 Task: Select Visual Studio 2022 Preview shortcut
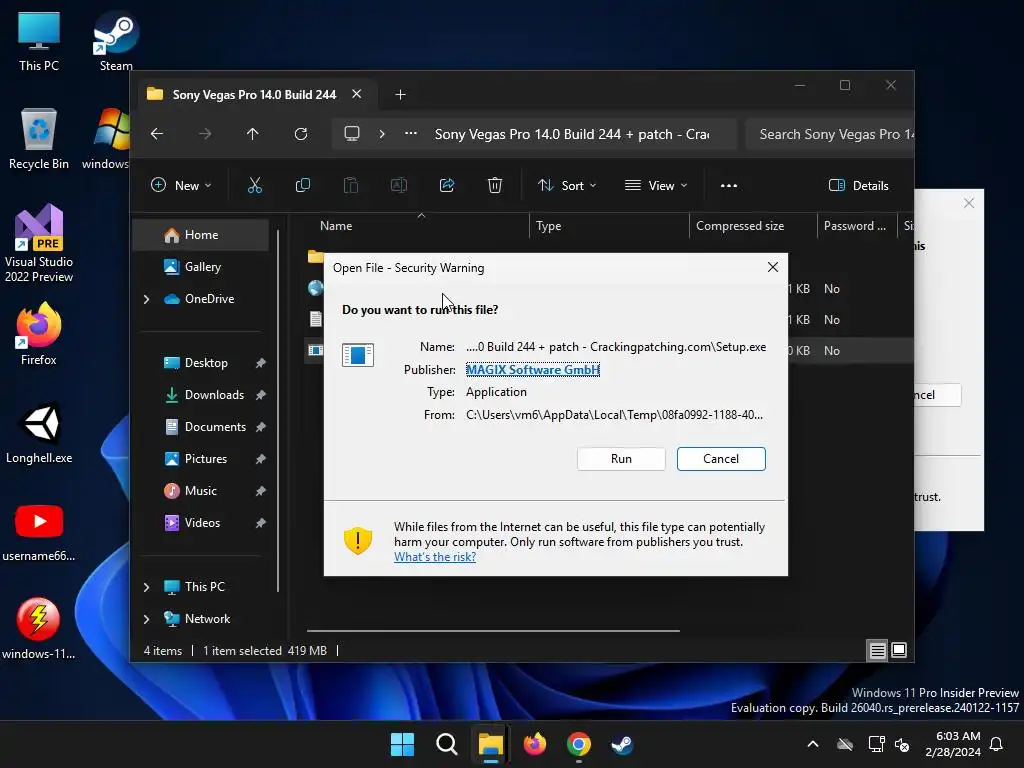click(39, 244)
